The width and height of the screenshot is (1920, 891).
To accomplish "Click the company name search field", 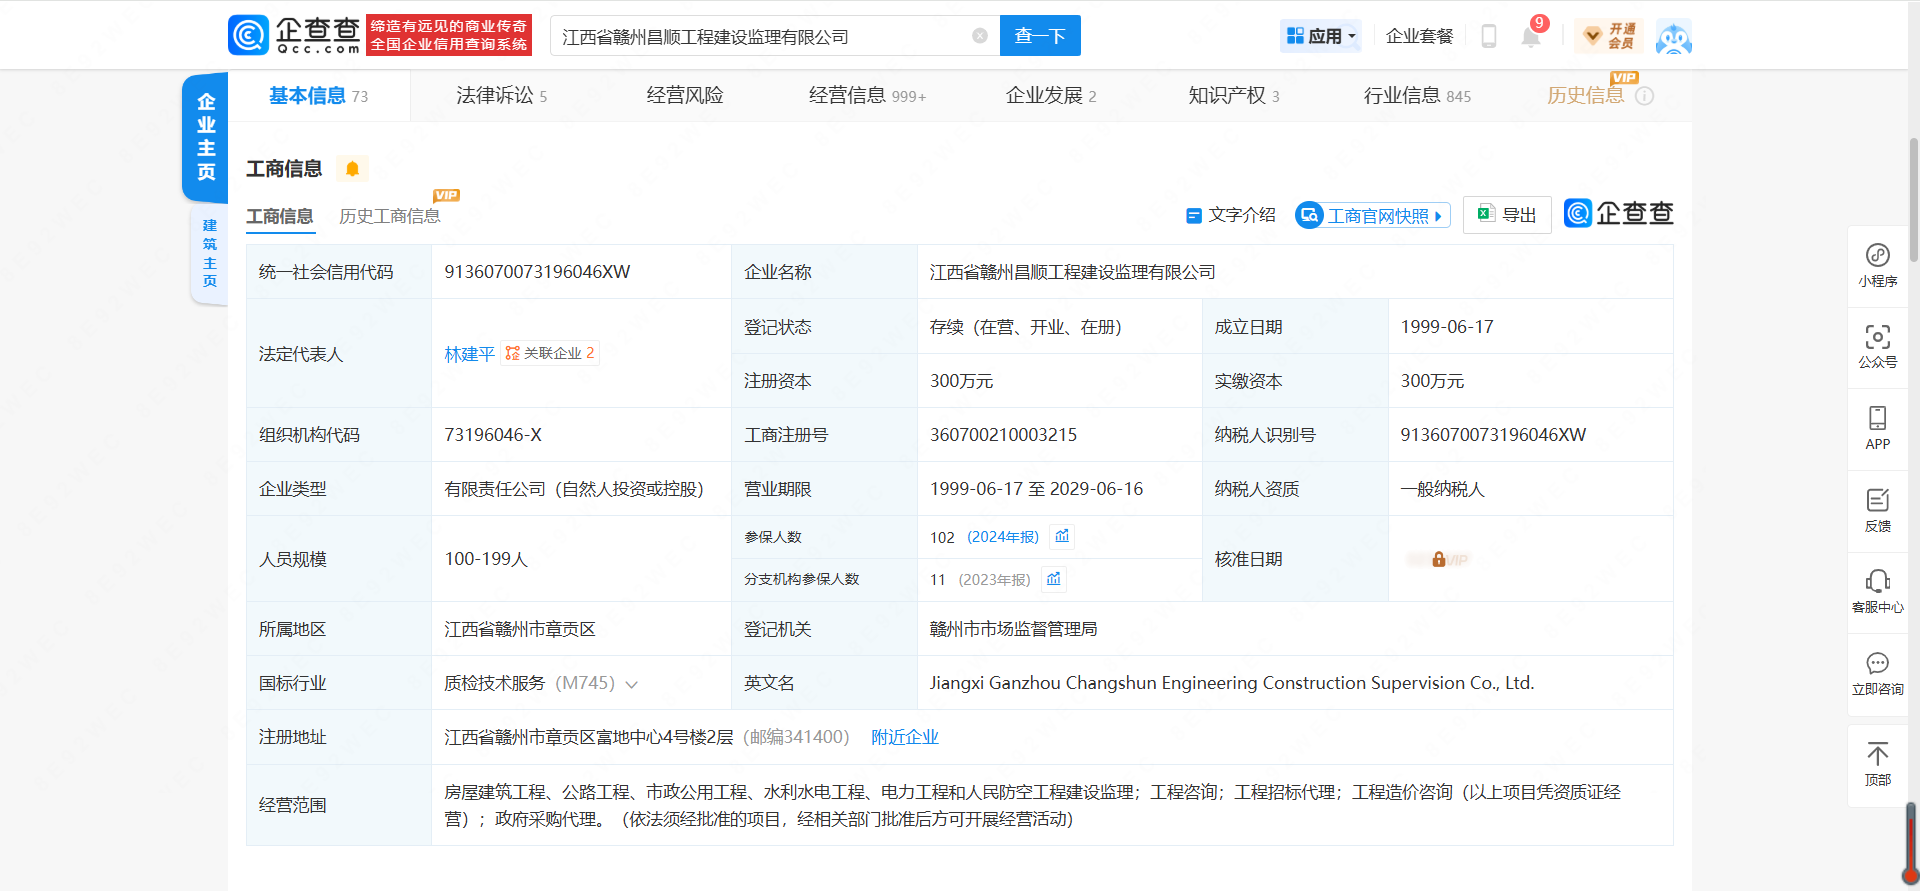I will tap(760, 36).
